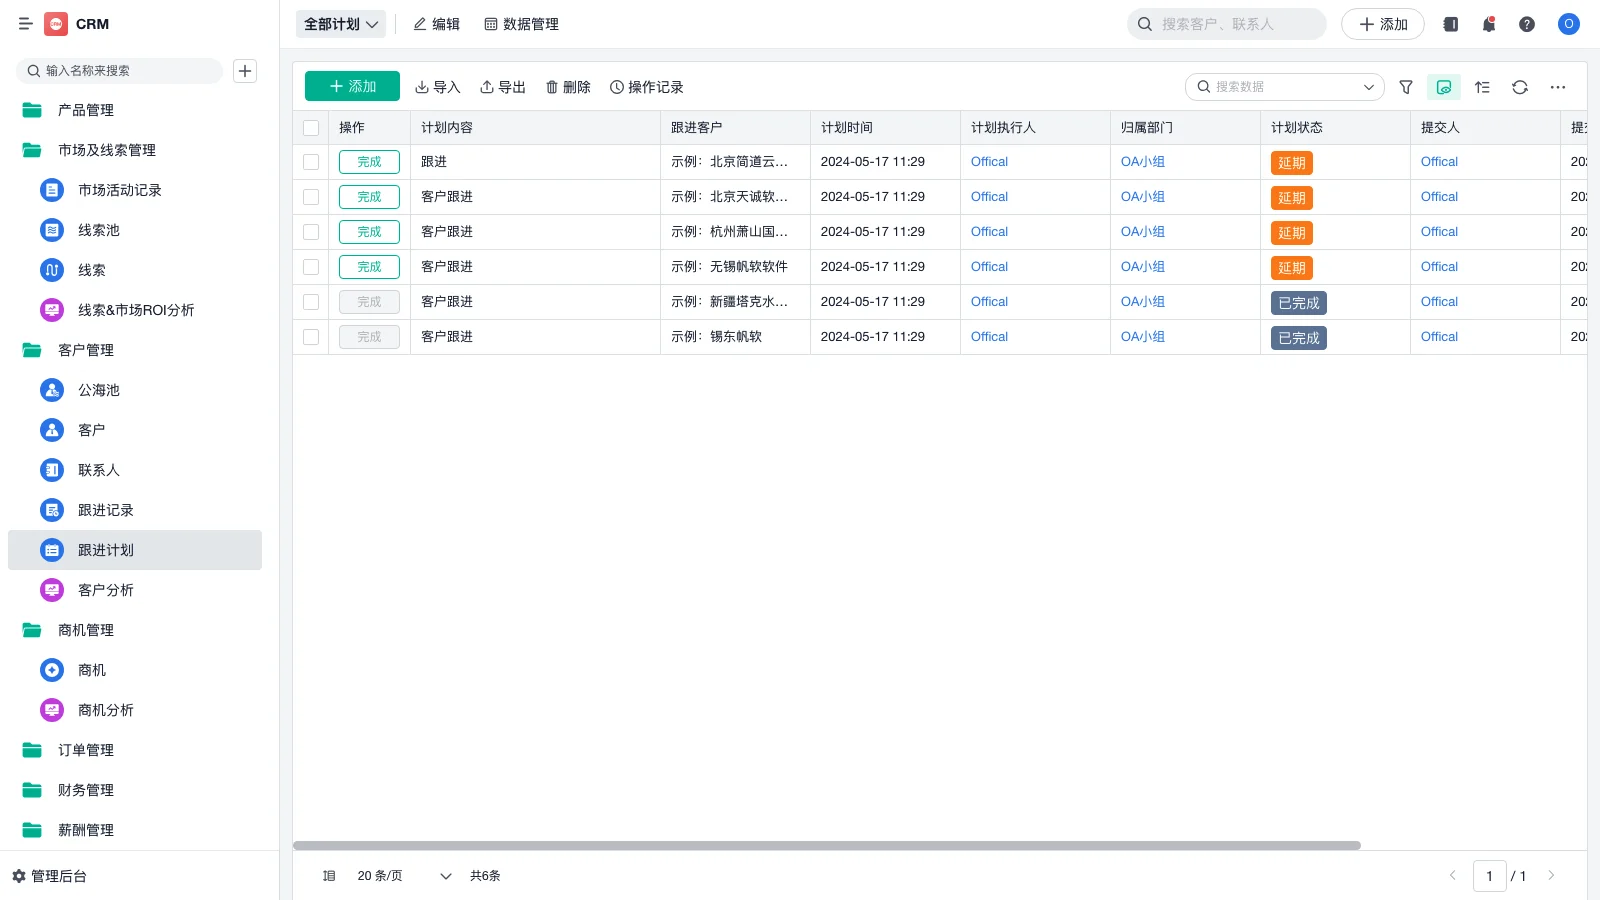Viewport: 1600px width, 900px height.
Task: Open the search data field dropdown arrow
Action: [1369, 87]
